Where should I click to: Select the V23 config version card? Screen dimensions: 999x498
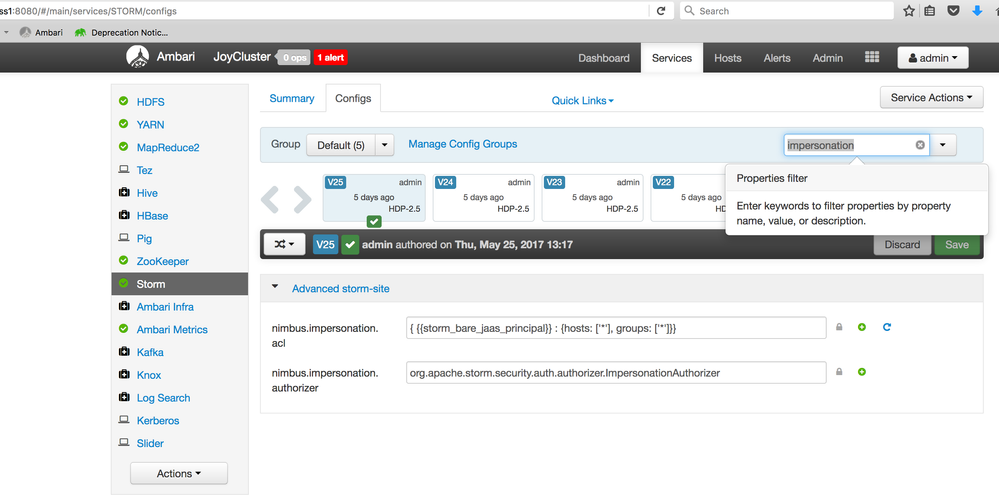tap(593, 198)
